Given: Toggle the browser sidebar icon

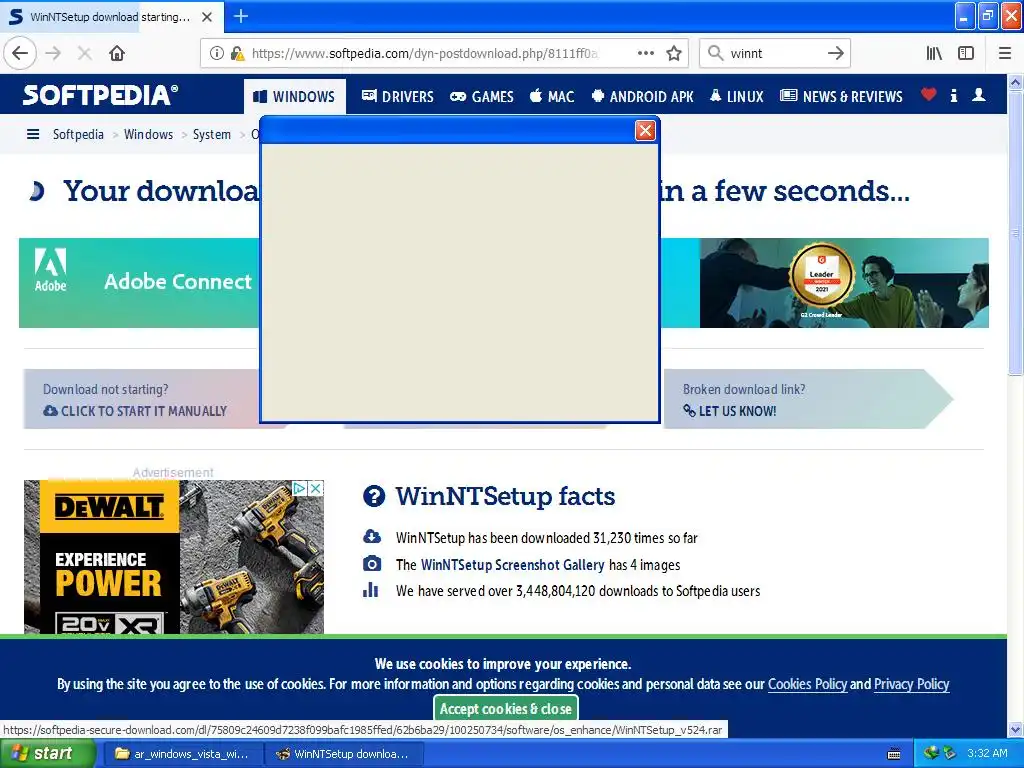Looking at the screenshot, I should point(966,54).
